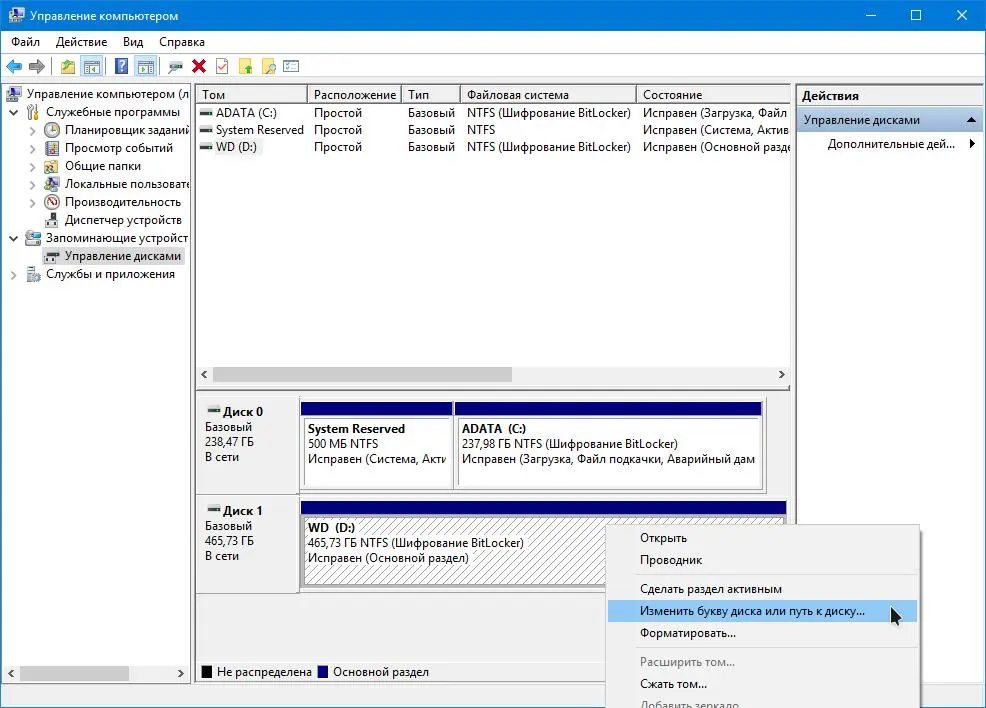Open help via blue question mark icon
The image size is (986, 708).
click(121, 66)
